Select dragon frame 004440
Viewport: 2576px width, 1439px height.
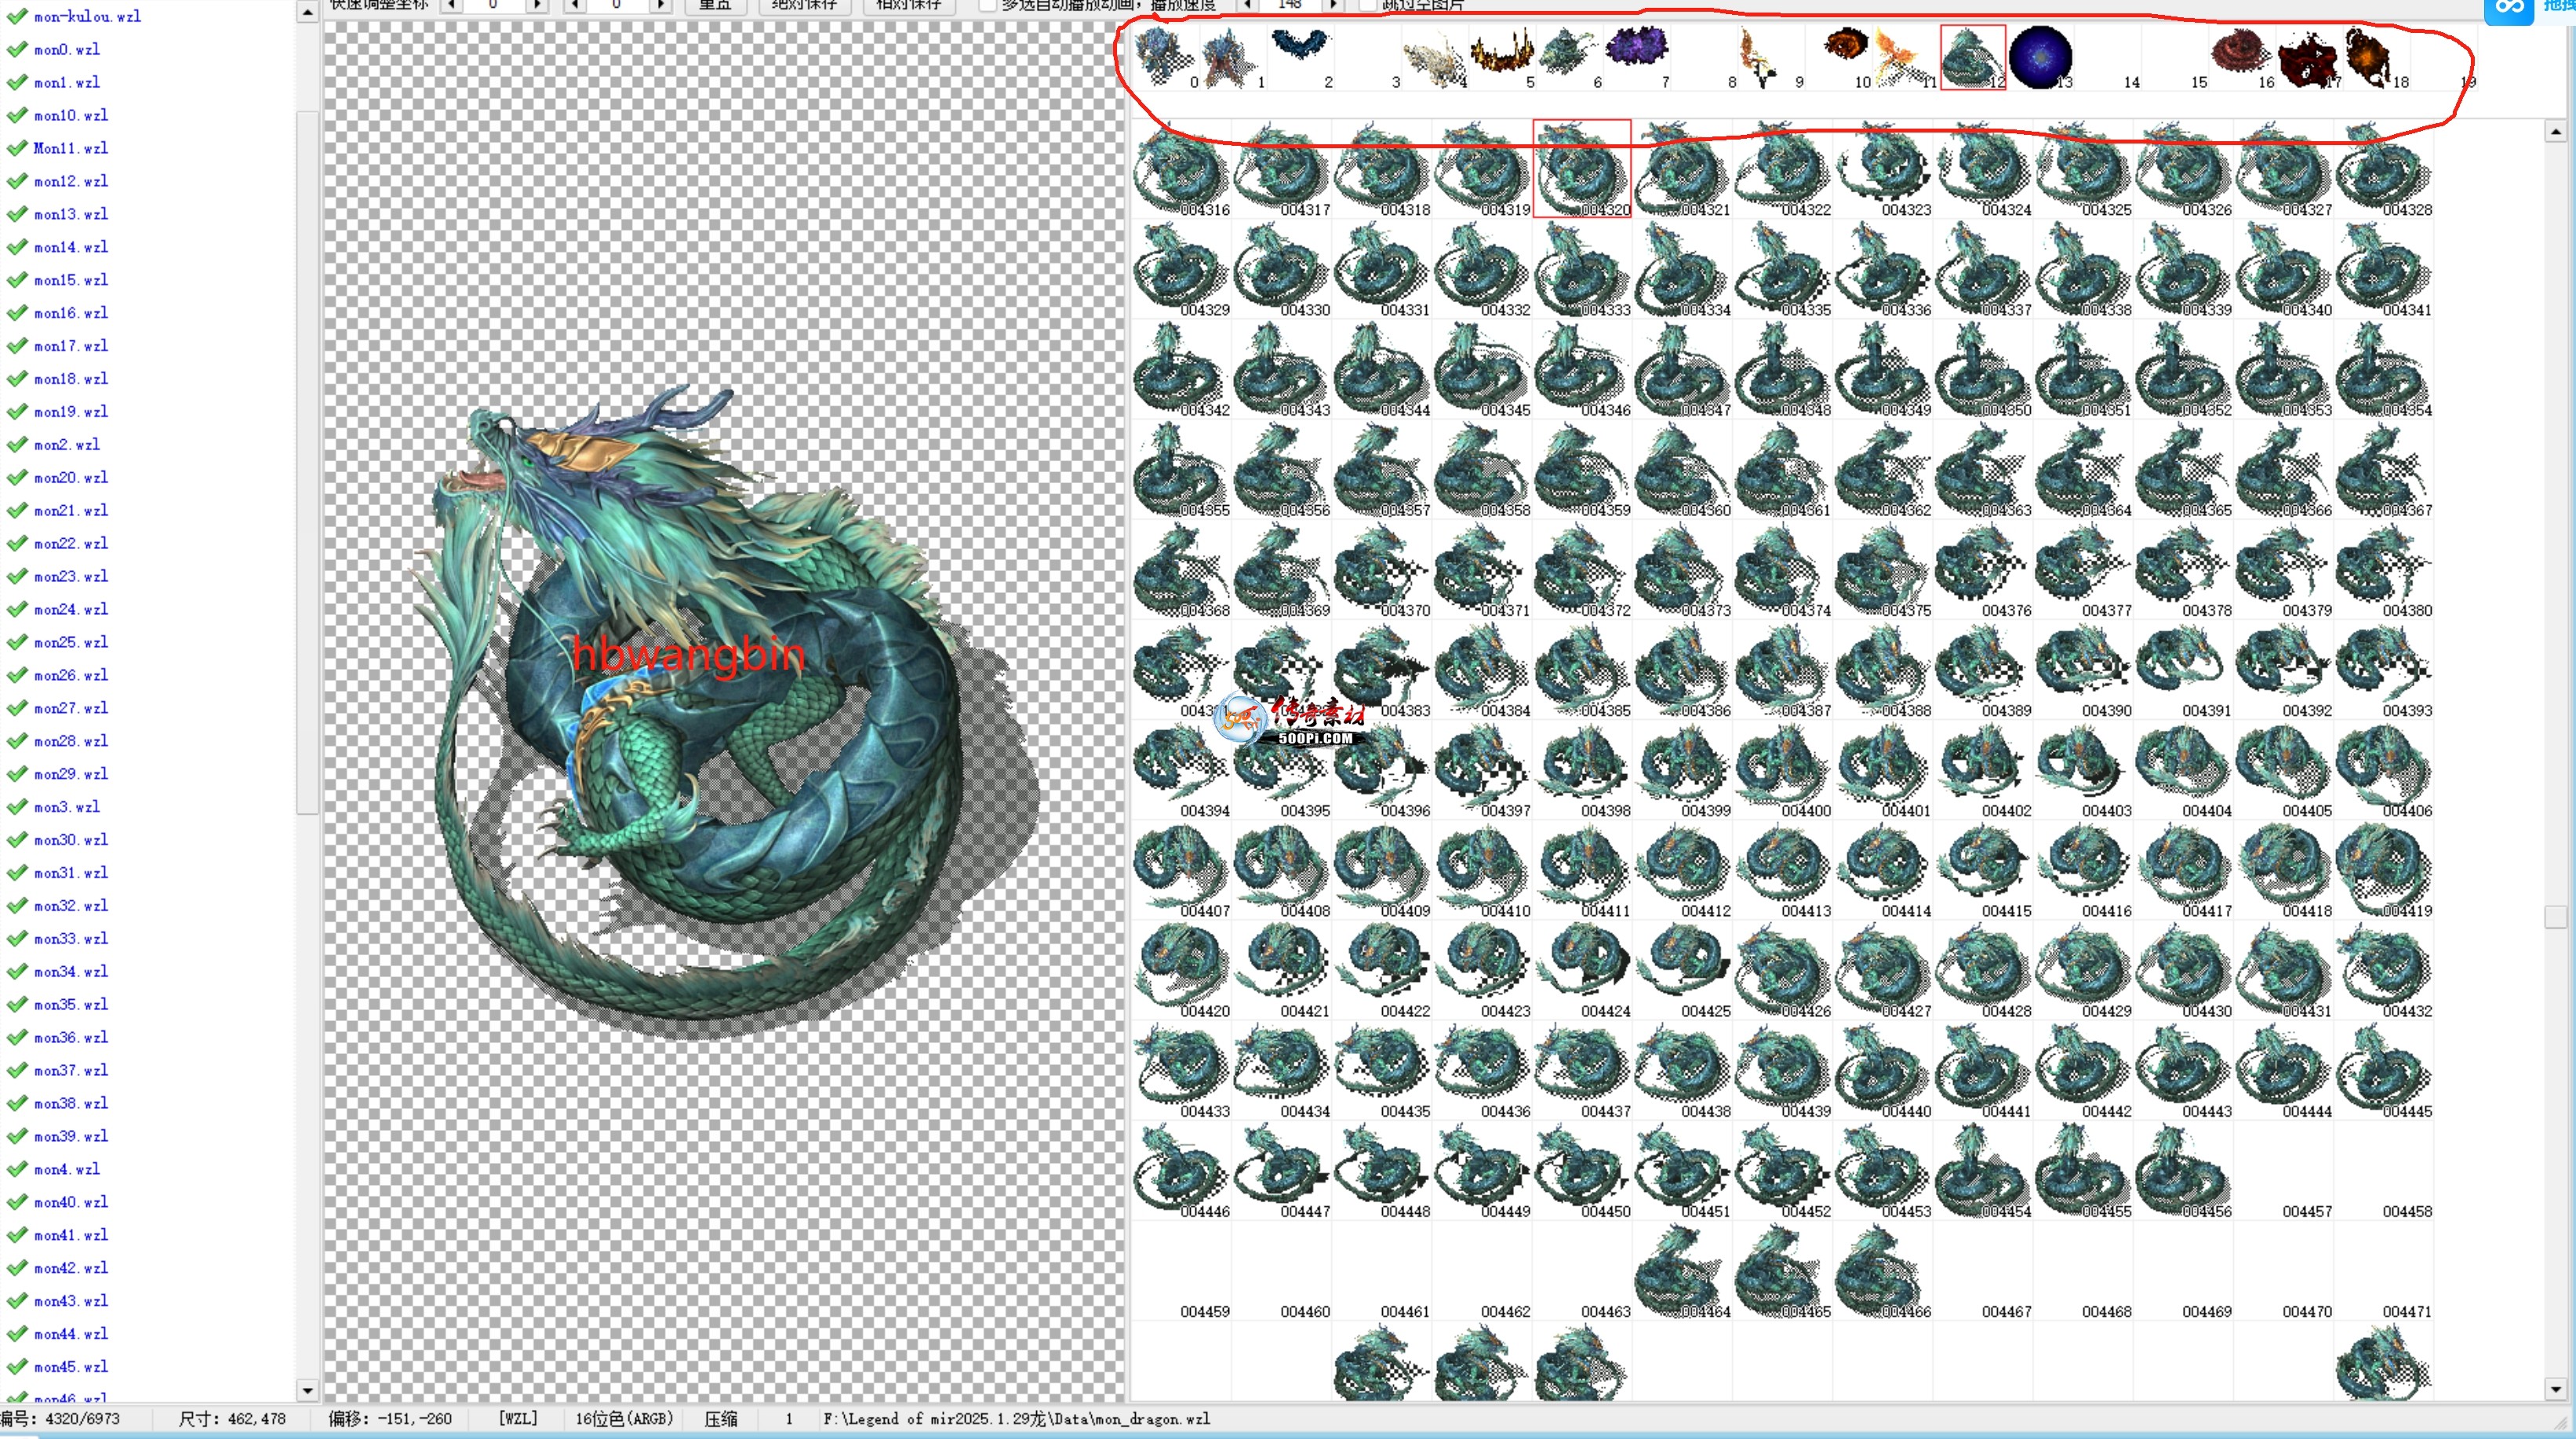pyautogui.click(x=1884, y=1070)
